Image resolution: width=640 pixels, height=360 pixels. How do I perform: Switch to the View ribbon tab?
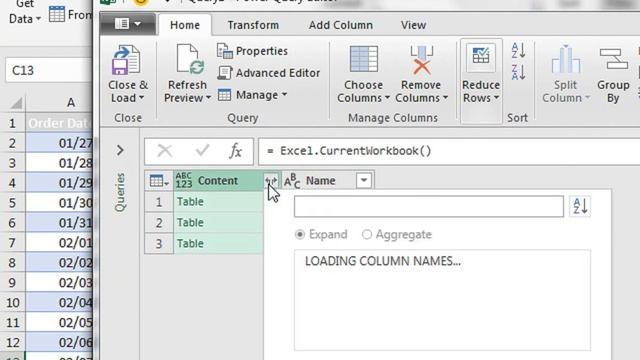[x=413, y=25]
